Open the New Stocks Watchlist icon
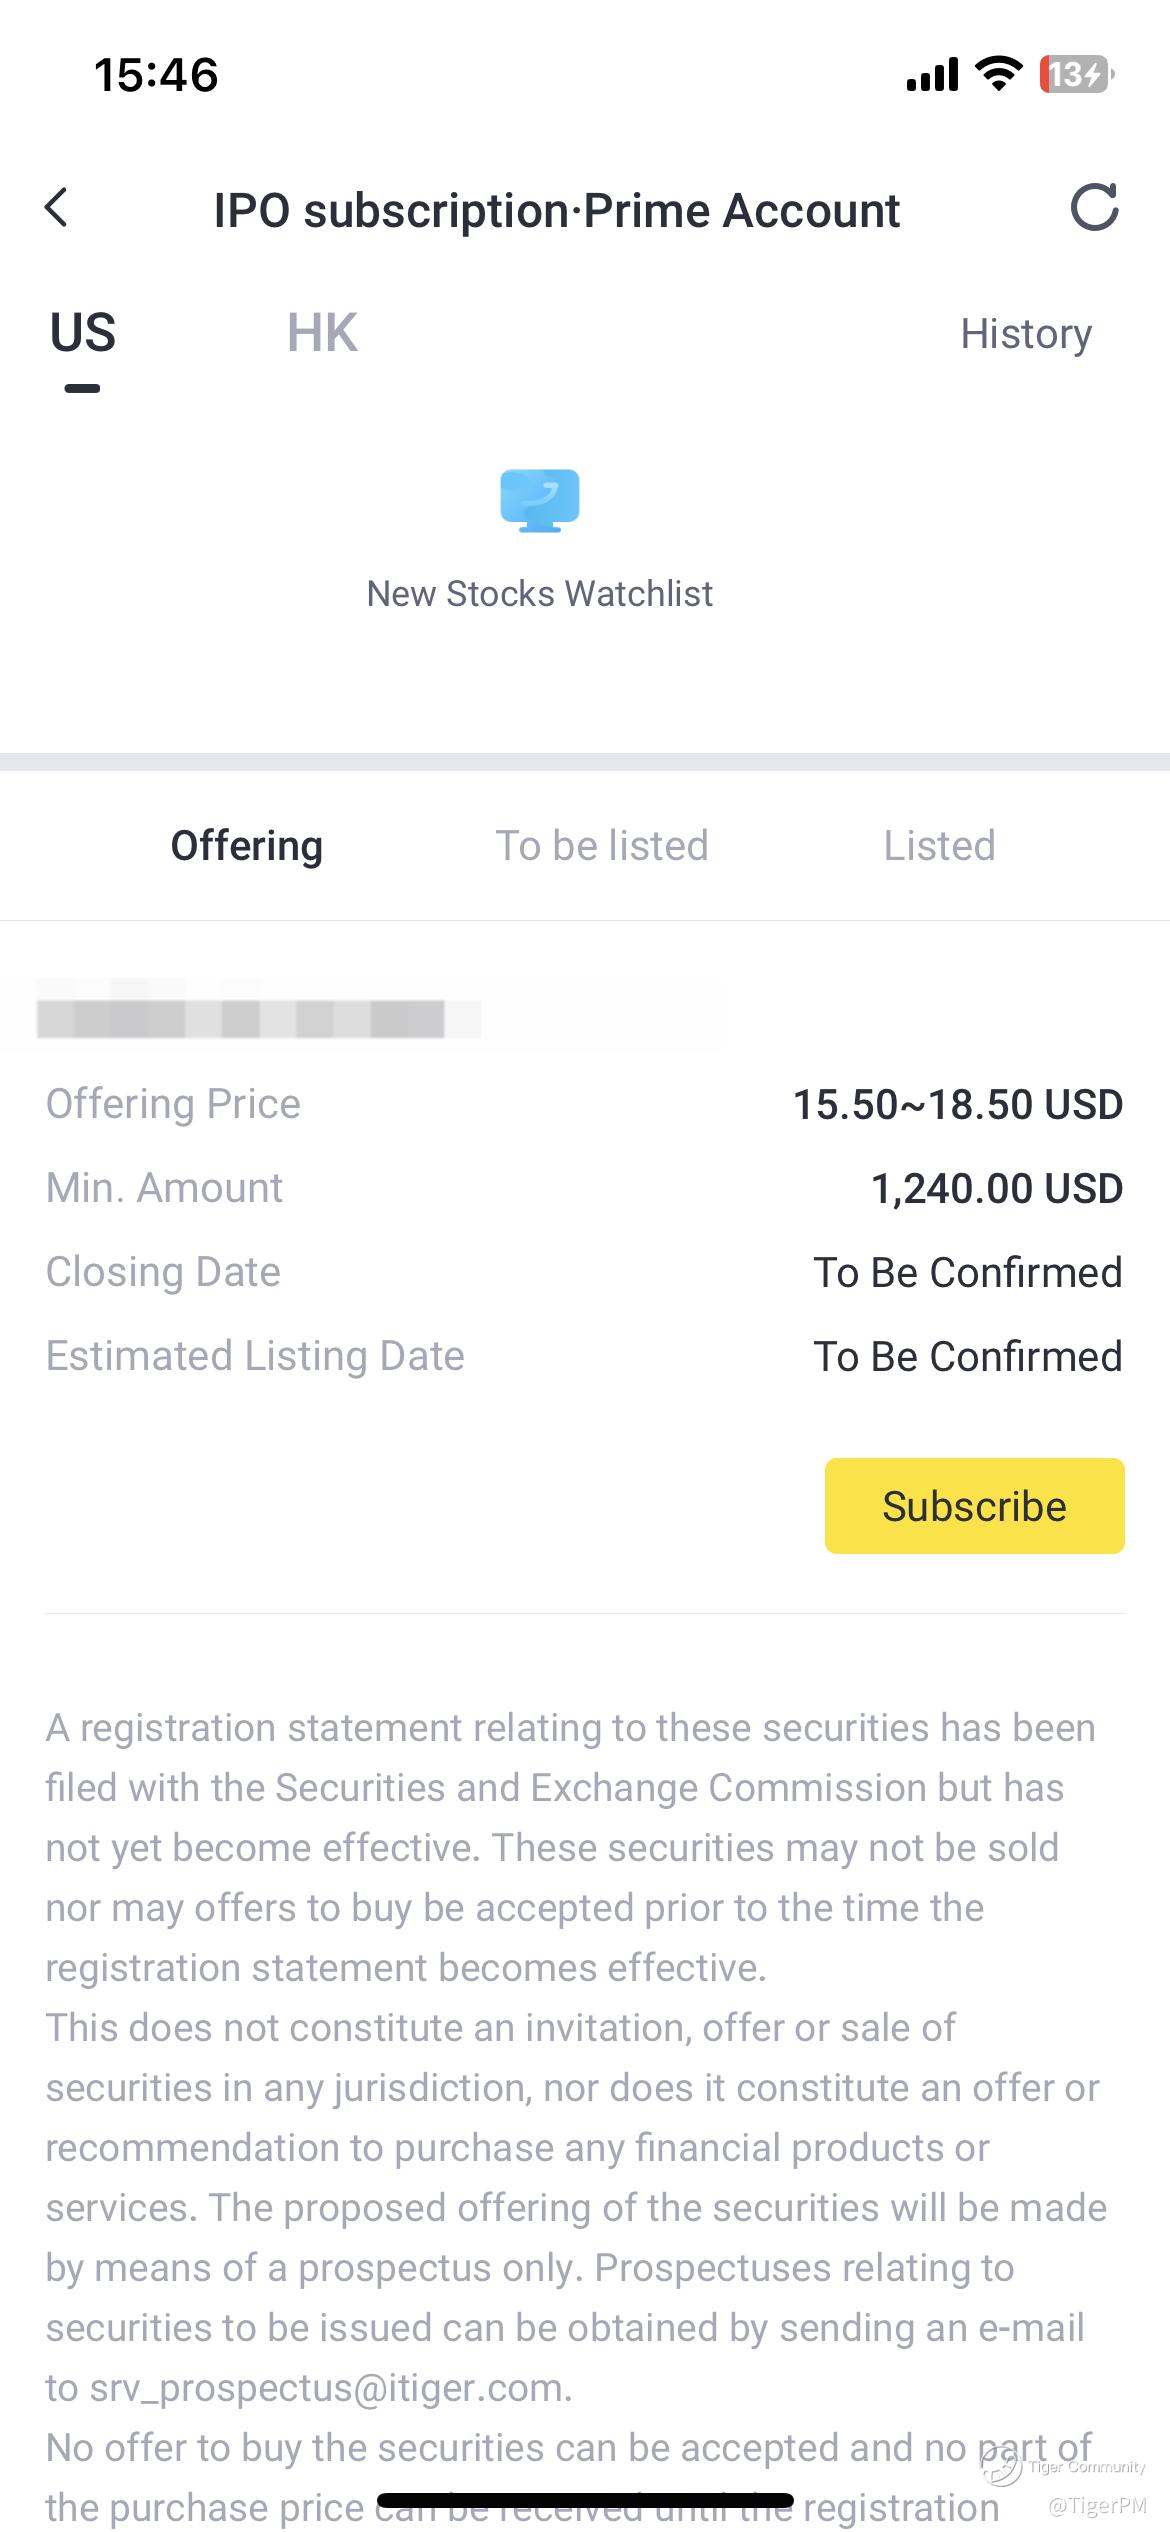Image resolution: width=1170 pixels, height=2532 pixels. click(540, 500)
